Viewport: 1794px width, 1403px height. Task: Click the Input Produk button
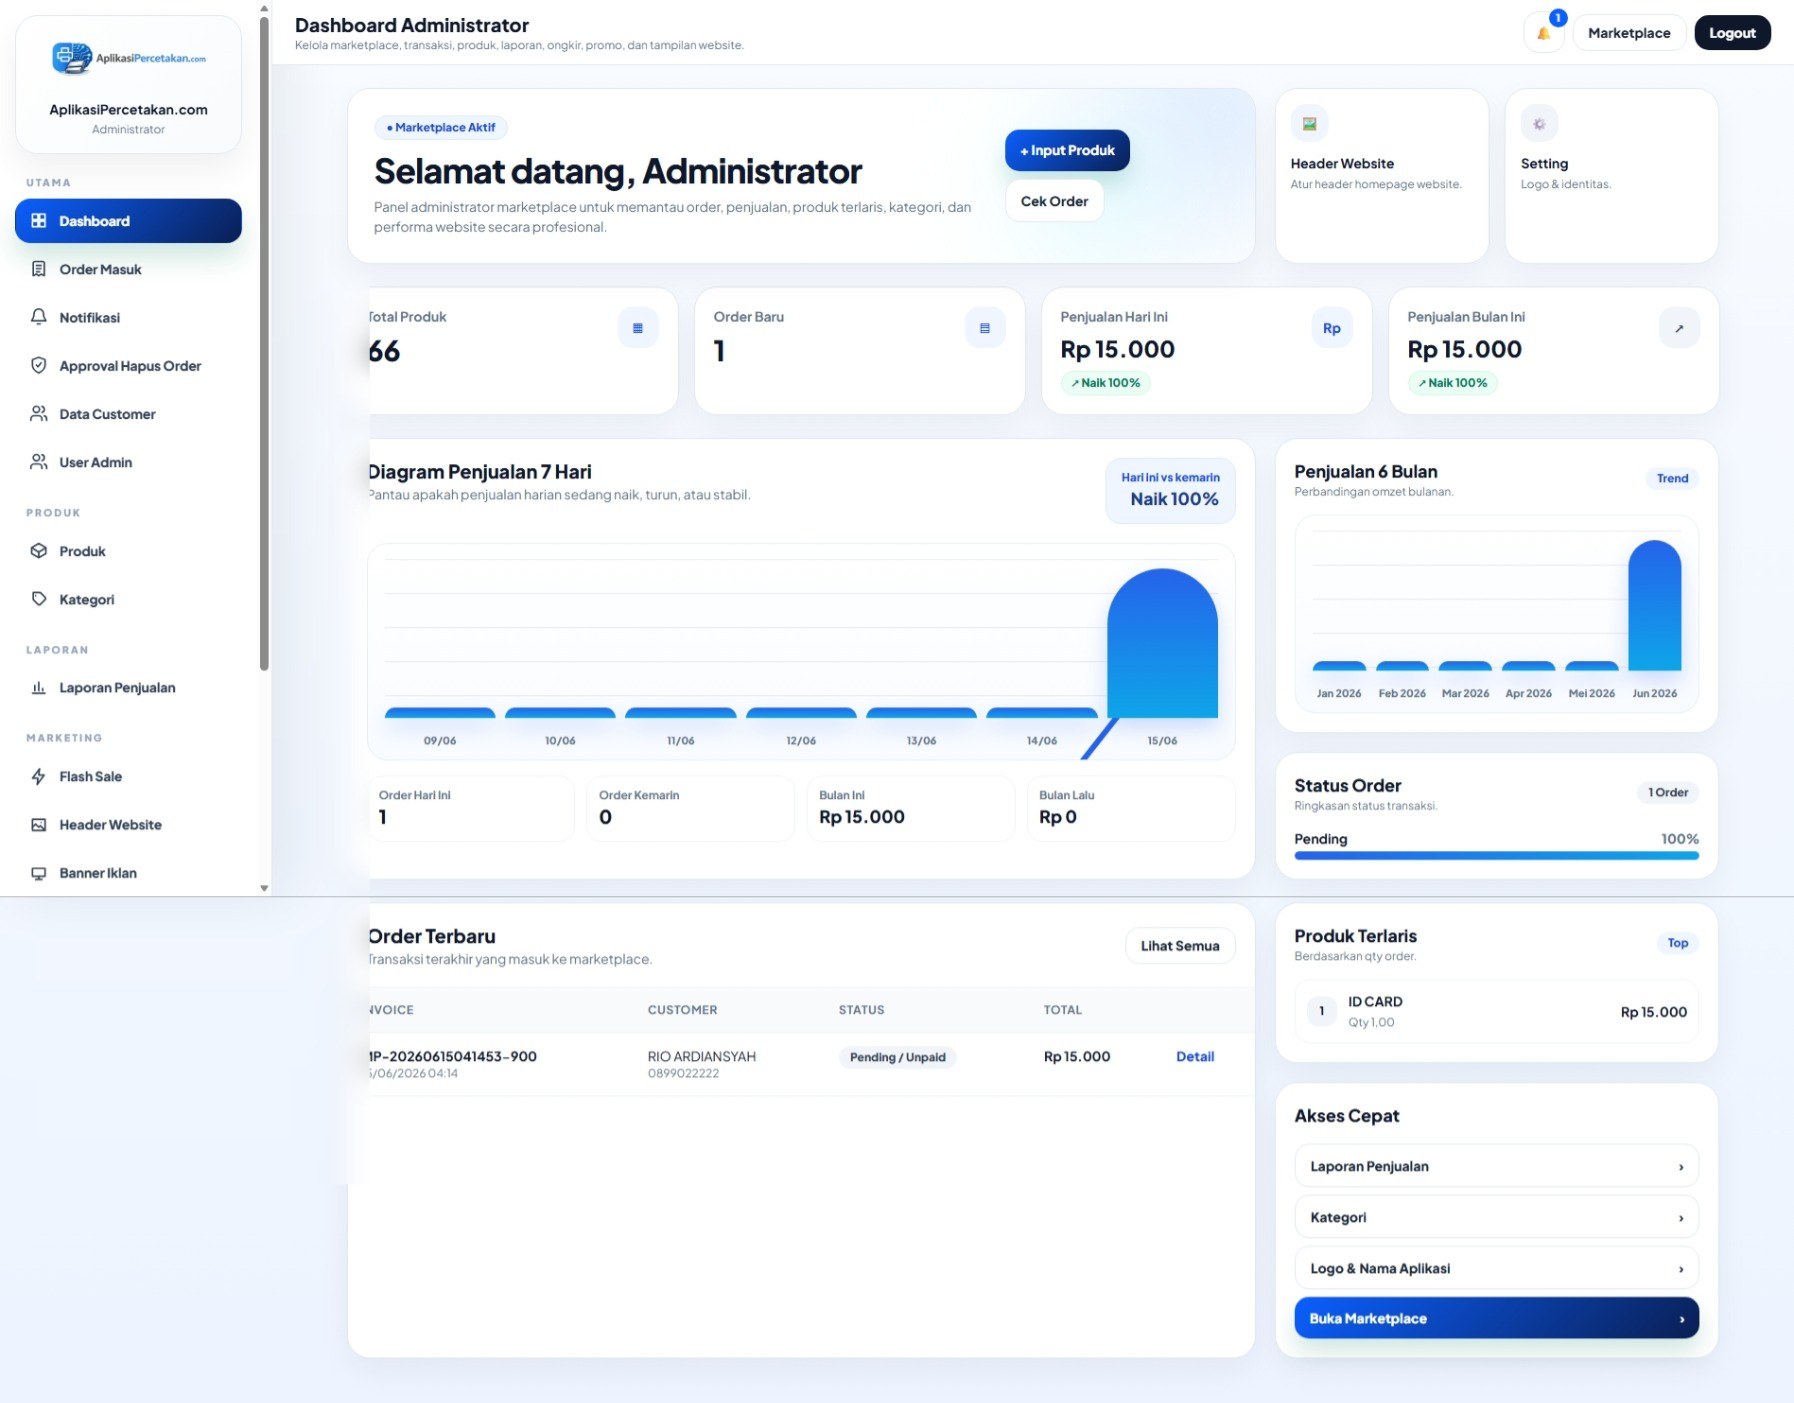pos(1067,150)
